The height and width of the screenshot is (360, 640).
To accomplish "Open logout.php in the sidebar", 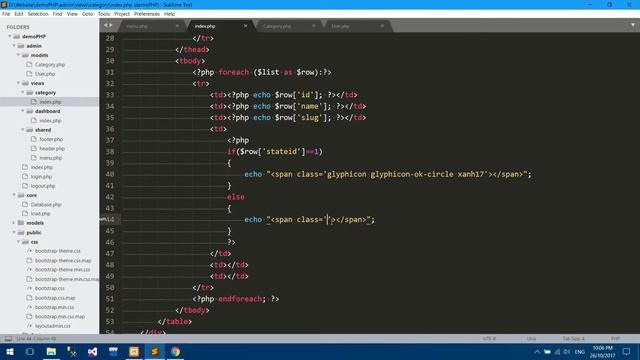I will point(43,186).
